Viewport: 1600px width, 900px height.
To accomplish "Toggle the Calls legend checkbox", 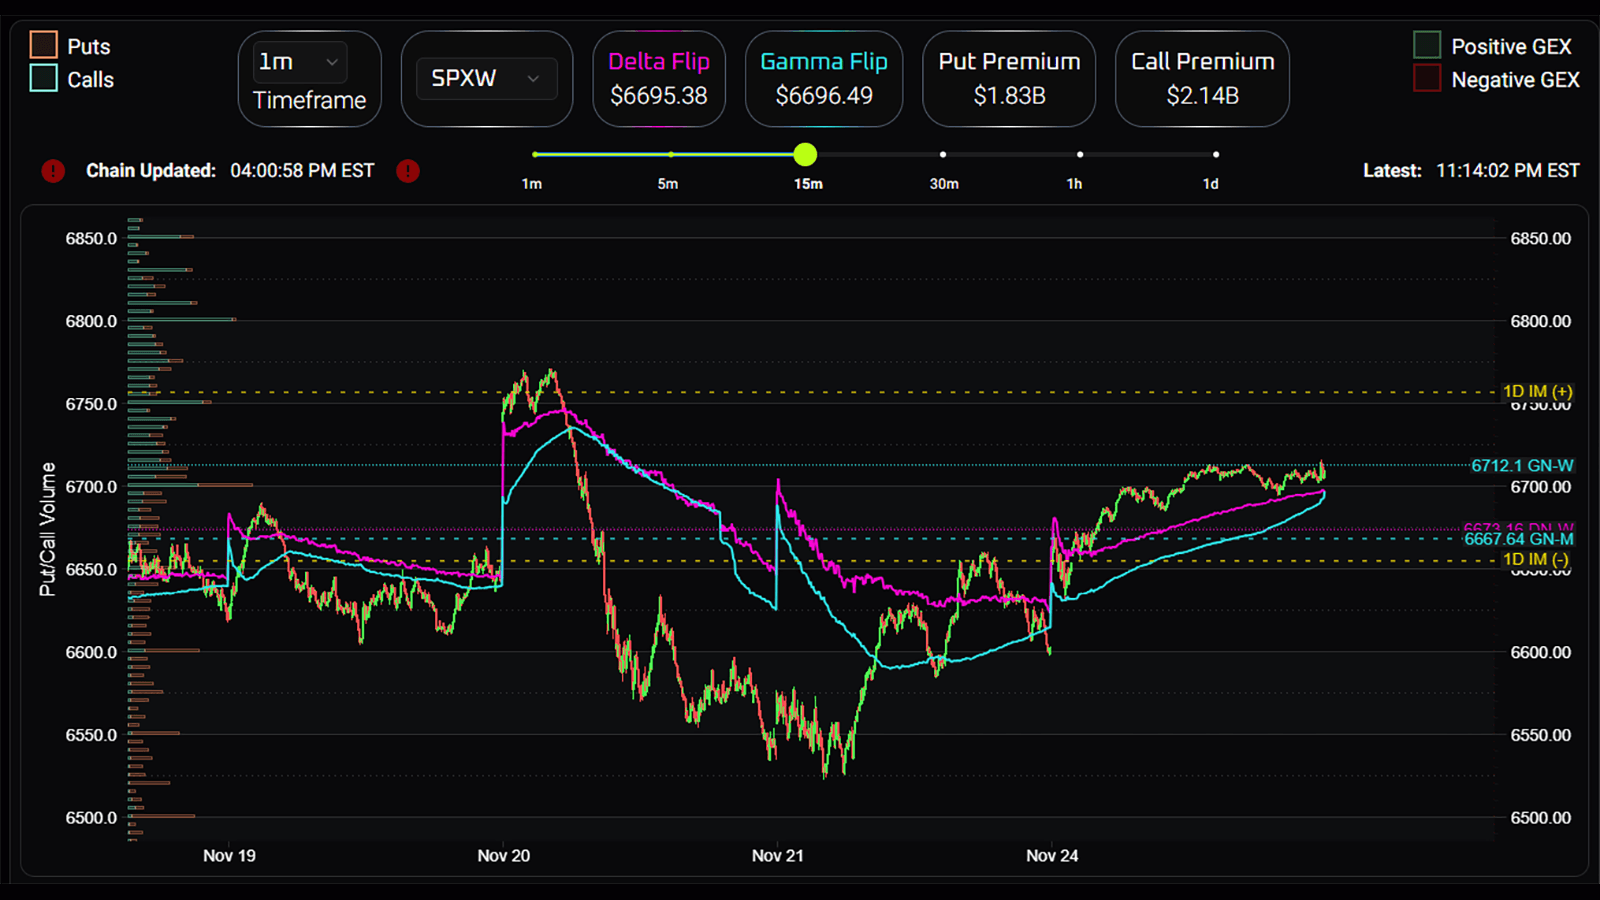I will (x=43, y=78).
